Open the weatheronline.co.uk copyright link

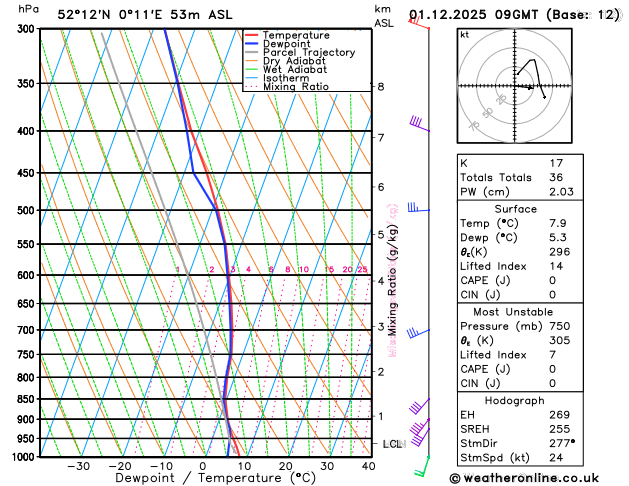point(524,478)
